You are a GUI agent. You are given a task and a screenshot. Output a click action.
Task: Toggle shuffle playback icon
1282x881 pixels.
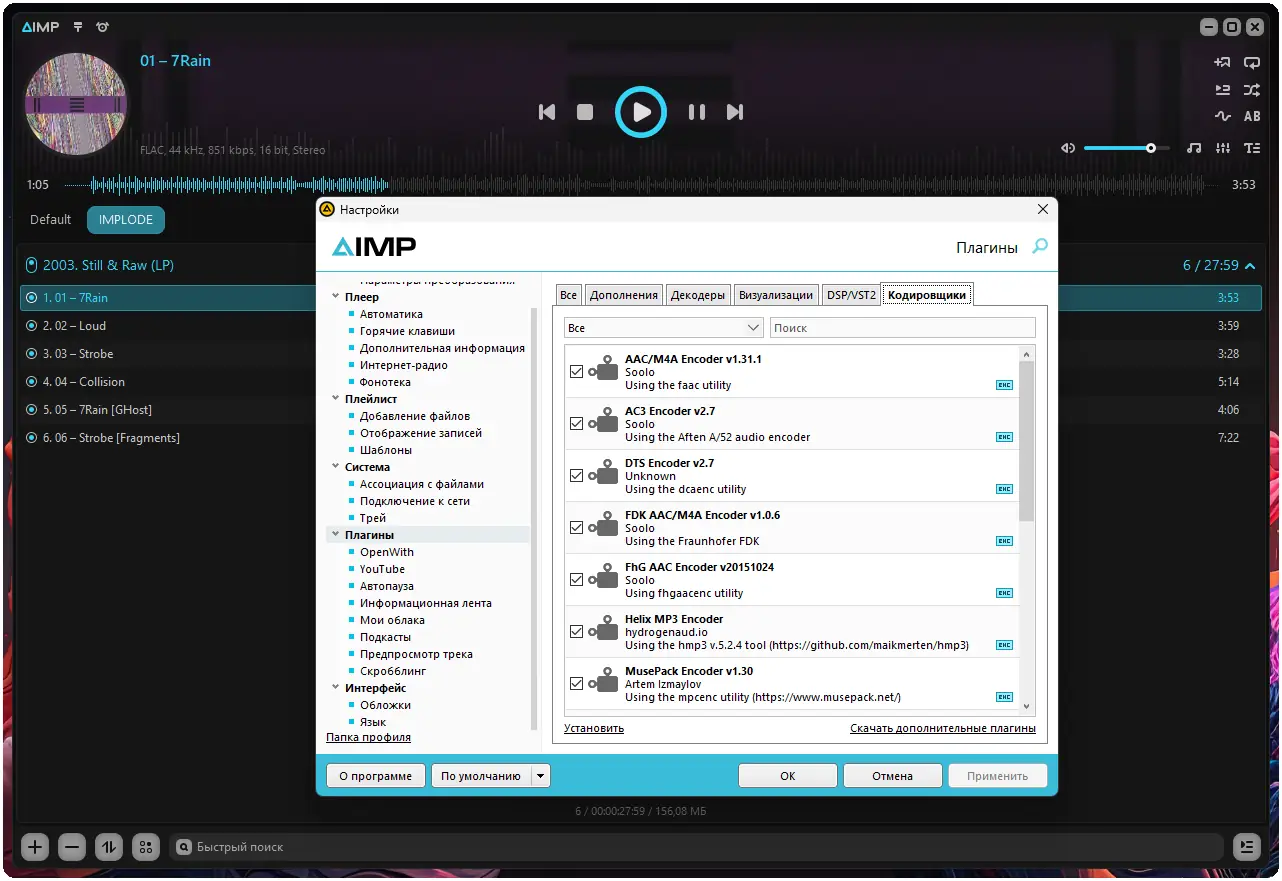(1252, 90)
